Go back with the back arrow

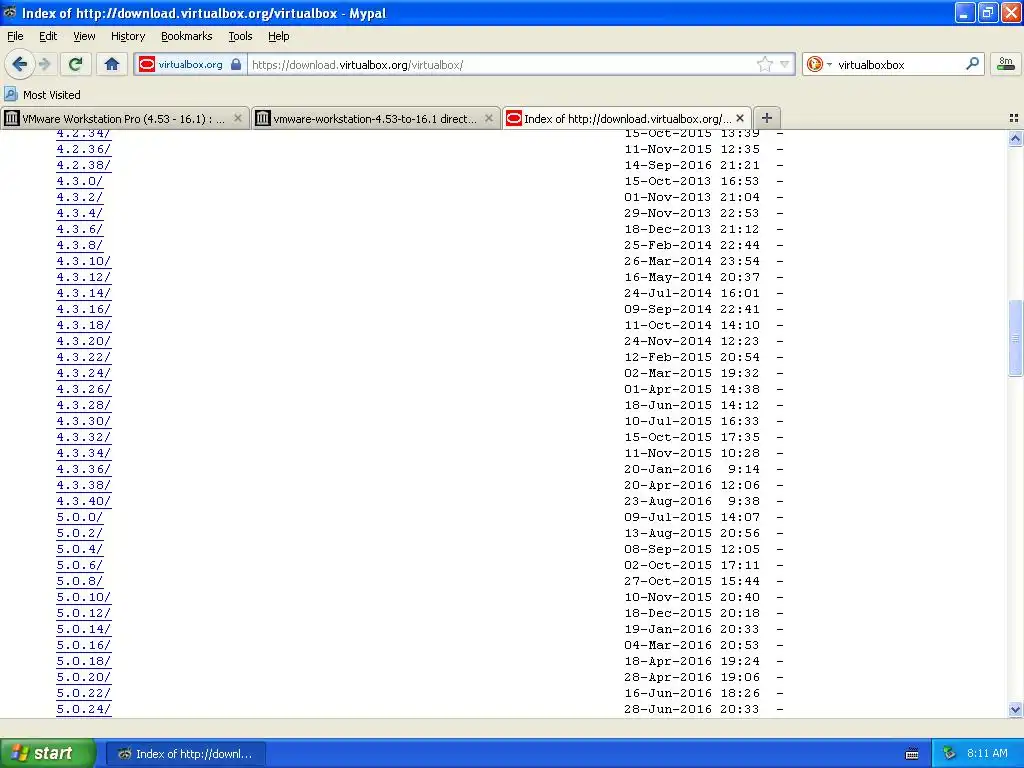tap(20, 64)
